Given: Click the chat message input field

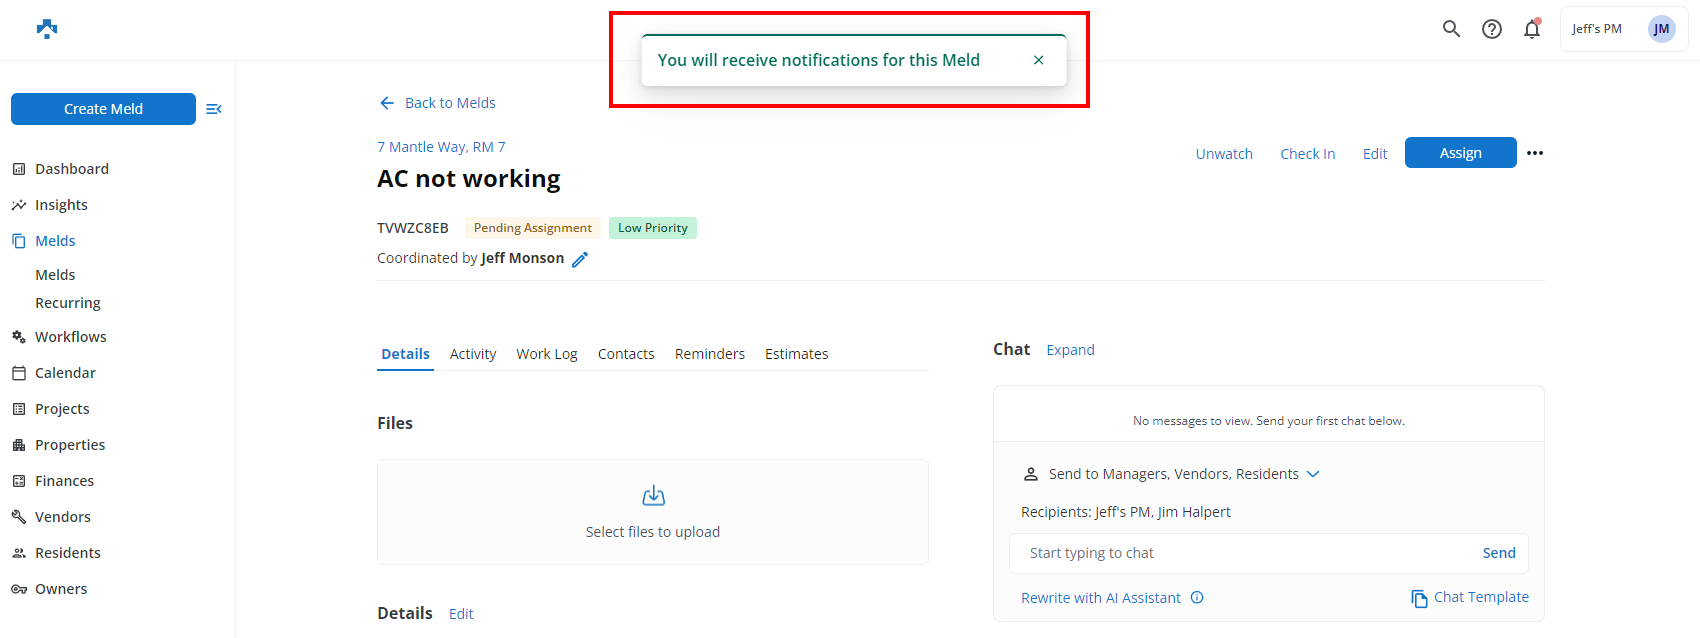Looking at the screenshot, I should [x=1245, y=553].
